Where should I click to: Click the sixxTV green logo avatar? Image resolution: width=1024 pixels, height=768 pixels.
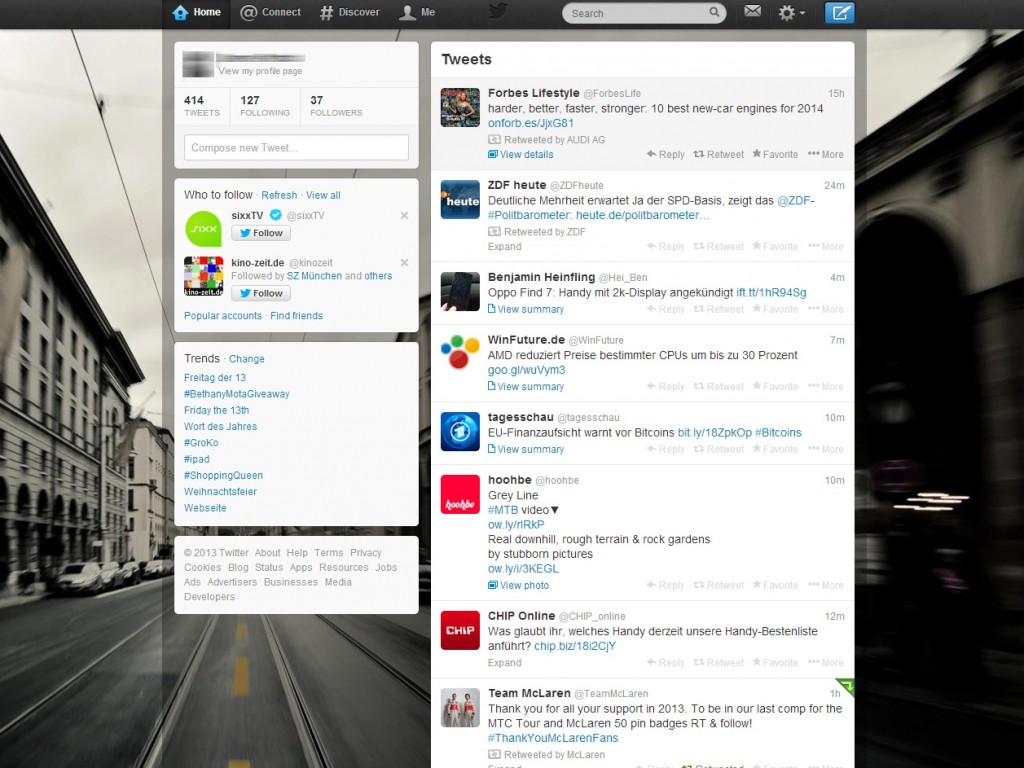(203, 228)
